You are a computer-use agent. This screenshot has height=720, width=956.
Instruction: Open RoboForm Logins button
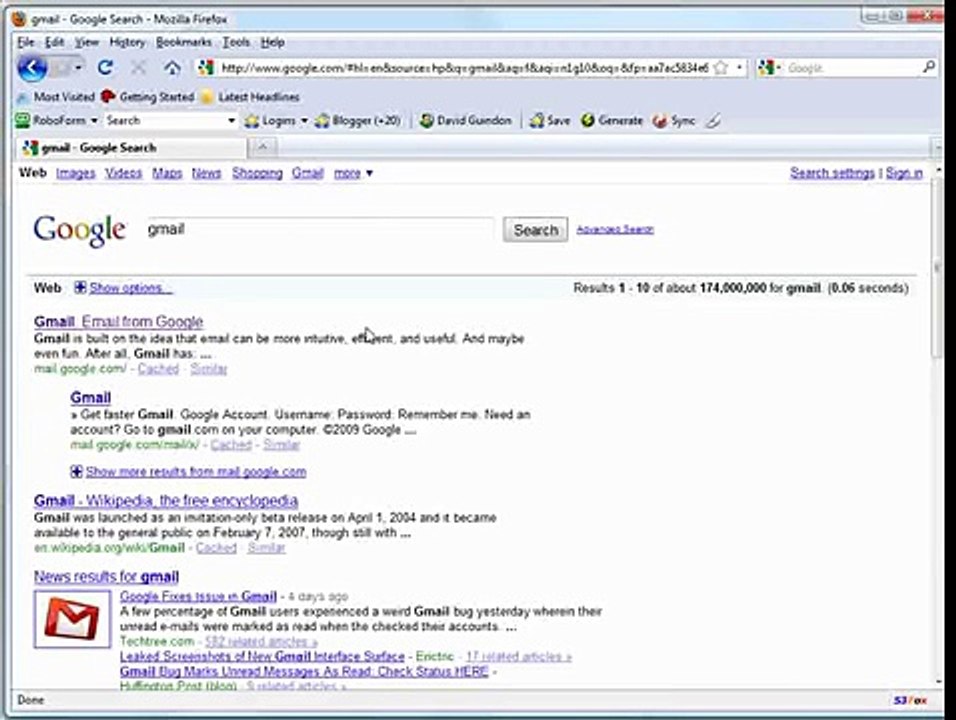[271, 121]
